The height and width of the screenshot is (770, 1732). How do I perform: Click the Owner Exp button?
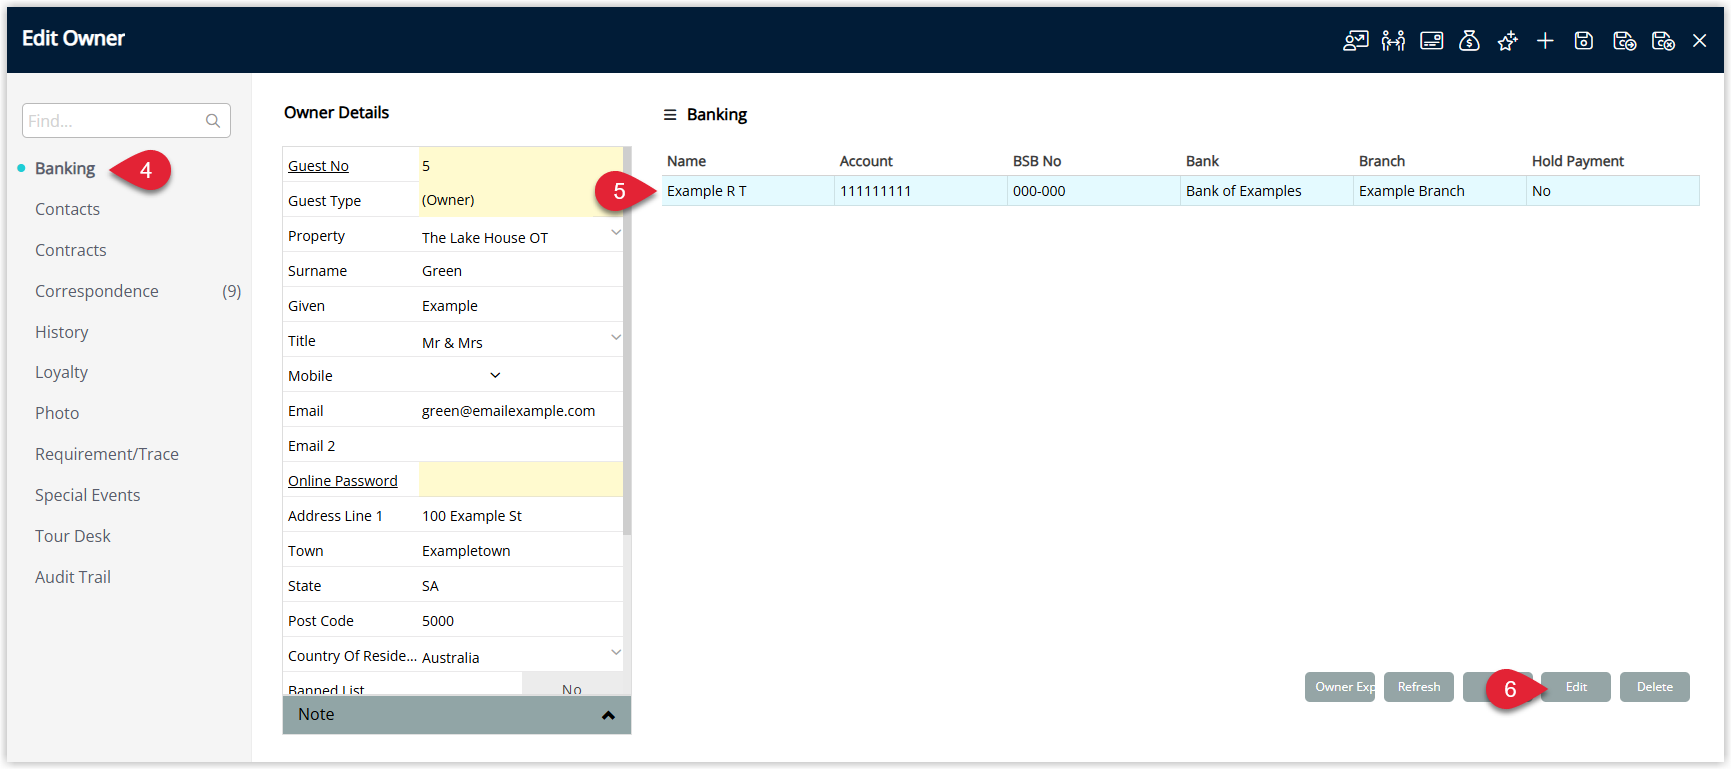[x=1340, y=687]
